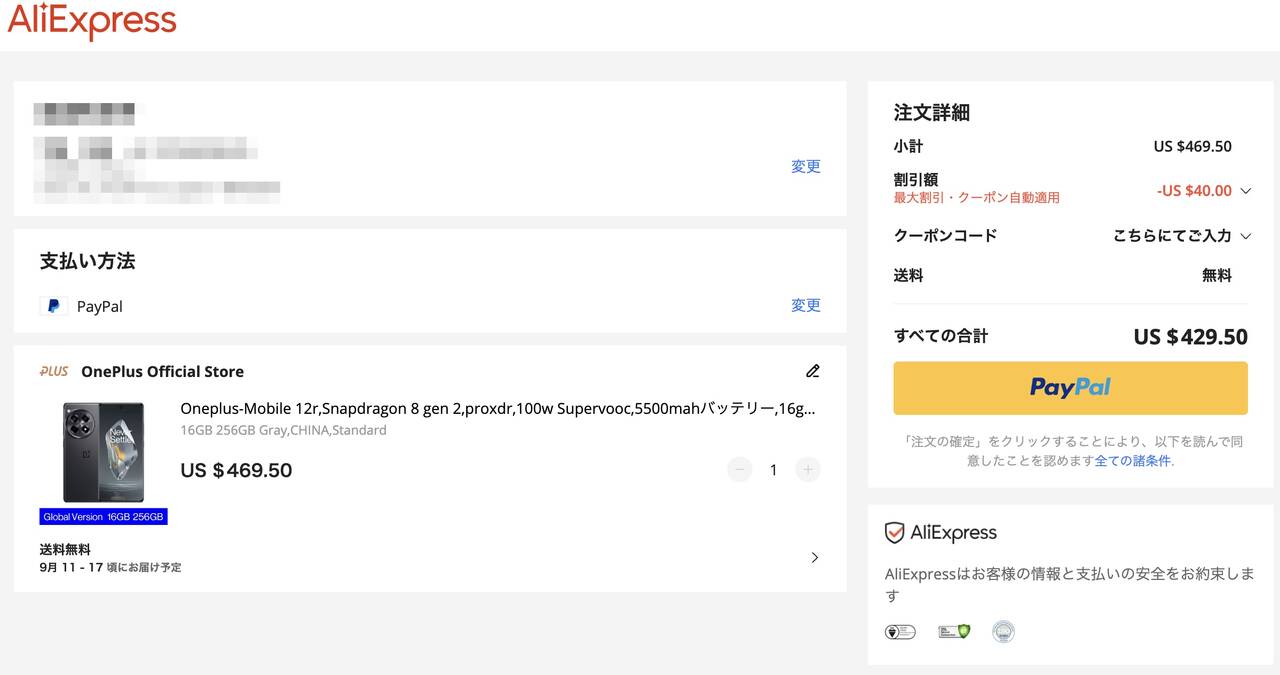The image size is (1280, 675).
Task: Increase quantity with the plus button
Action: click(x=808, y=469)
